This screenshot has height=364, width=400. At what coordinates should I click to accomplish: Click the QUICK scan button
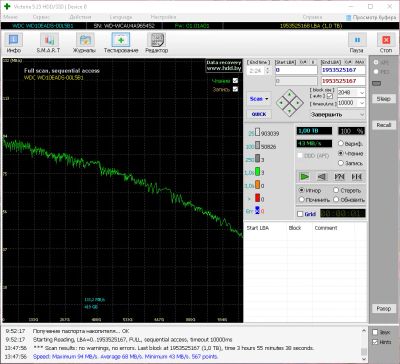[x=259, y=114]
